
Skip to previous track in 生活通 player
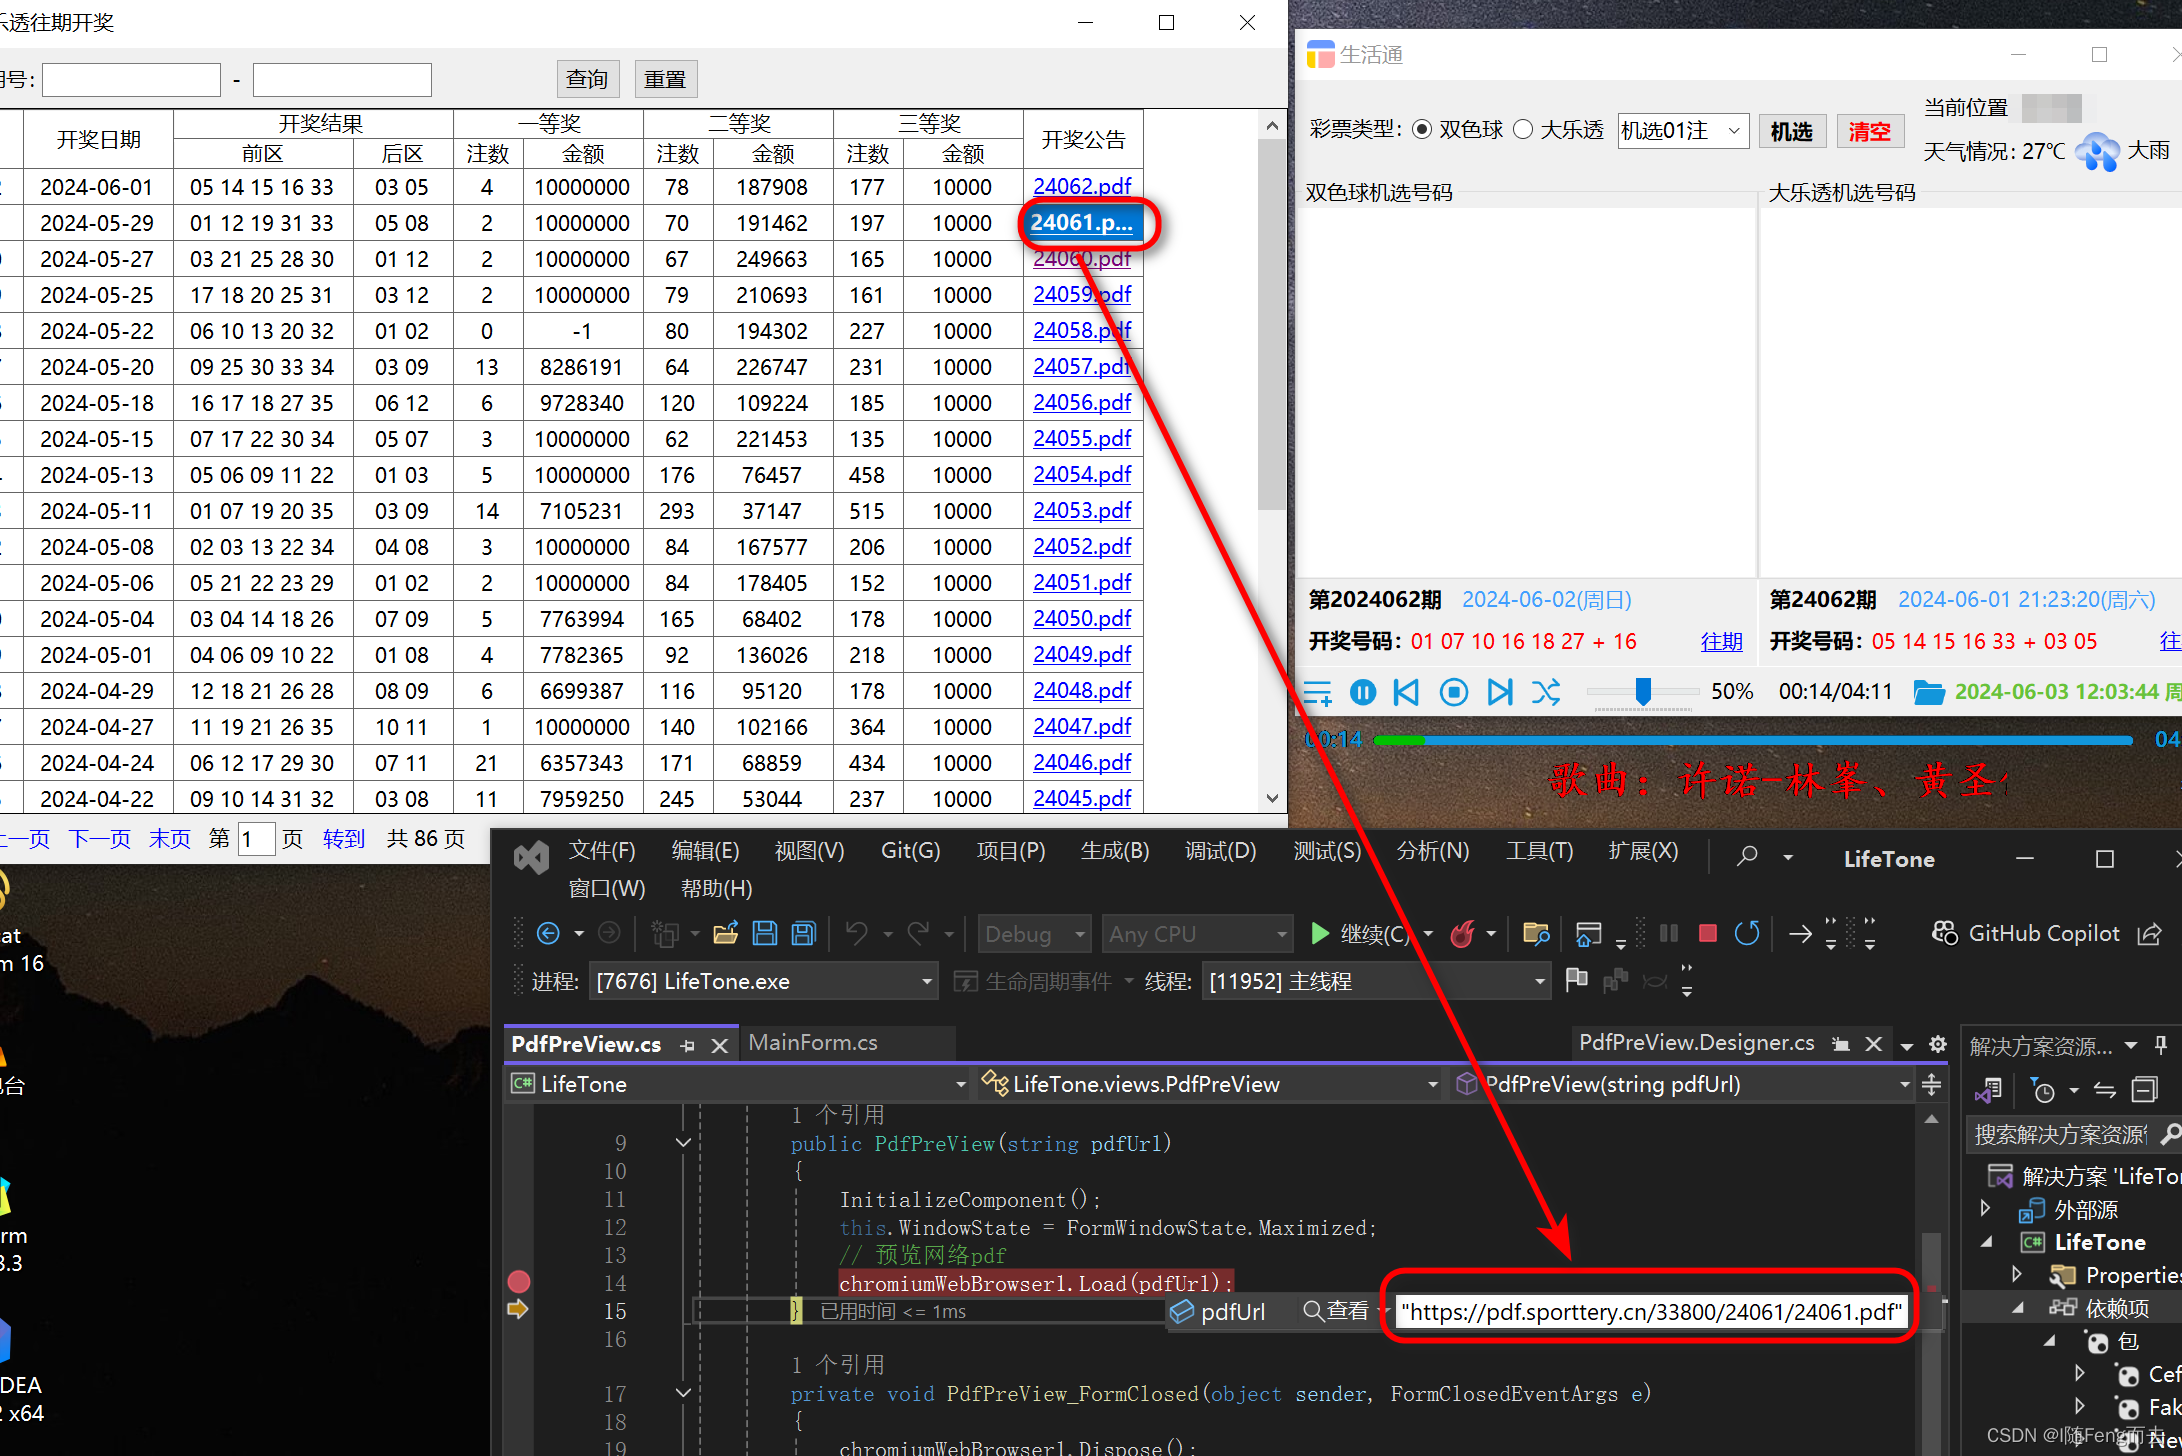1407,692
